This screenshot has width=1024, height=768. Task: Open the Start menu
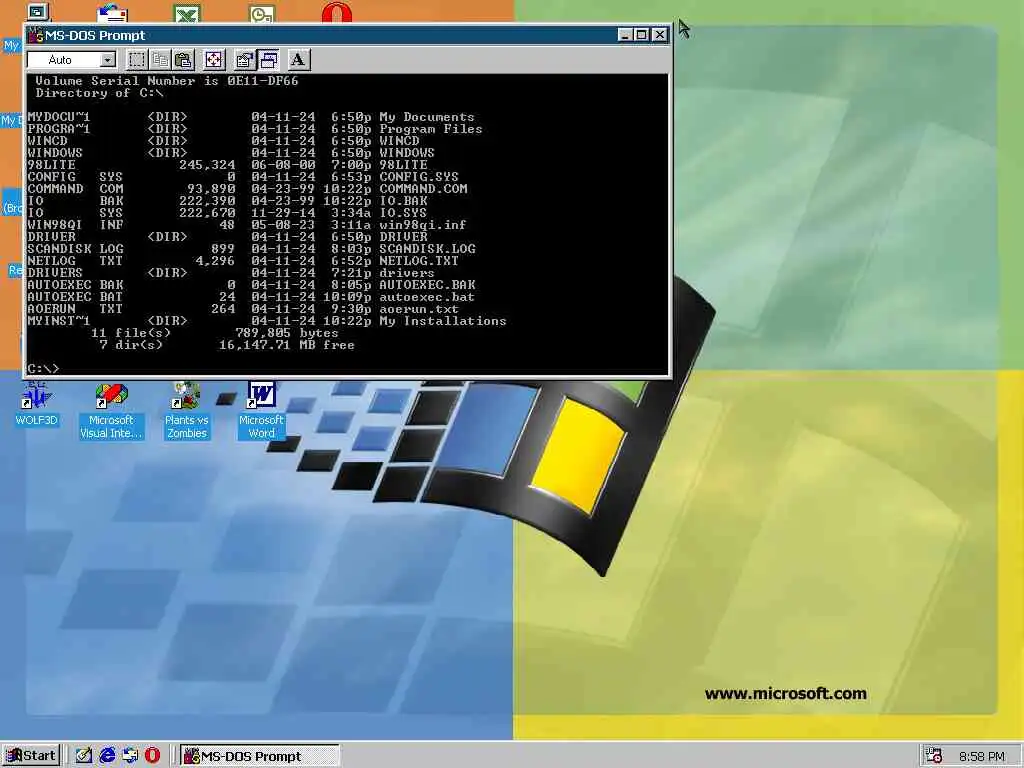click(31, 756)
